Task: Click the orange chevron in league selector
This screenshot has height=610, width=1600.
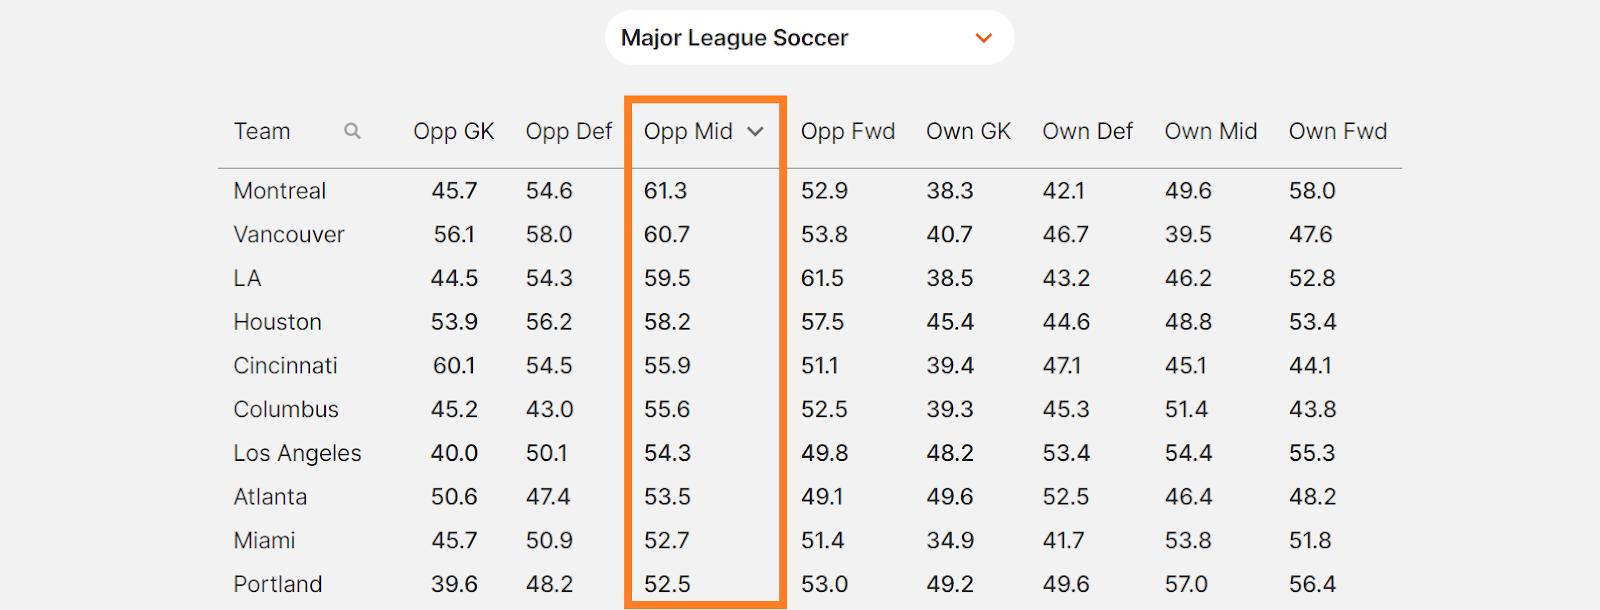Action: click(984, 38)
